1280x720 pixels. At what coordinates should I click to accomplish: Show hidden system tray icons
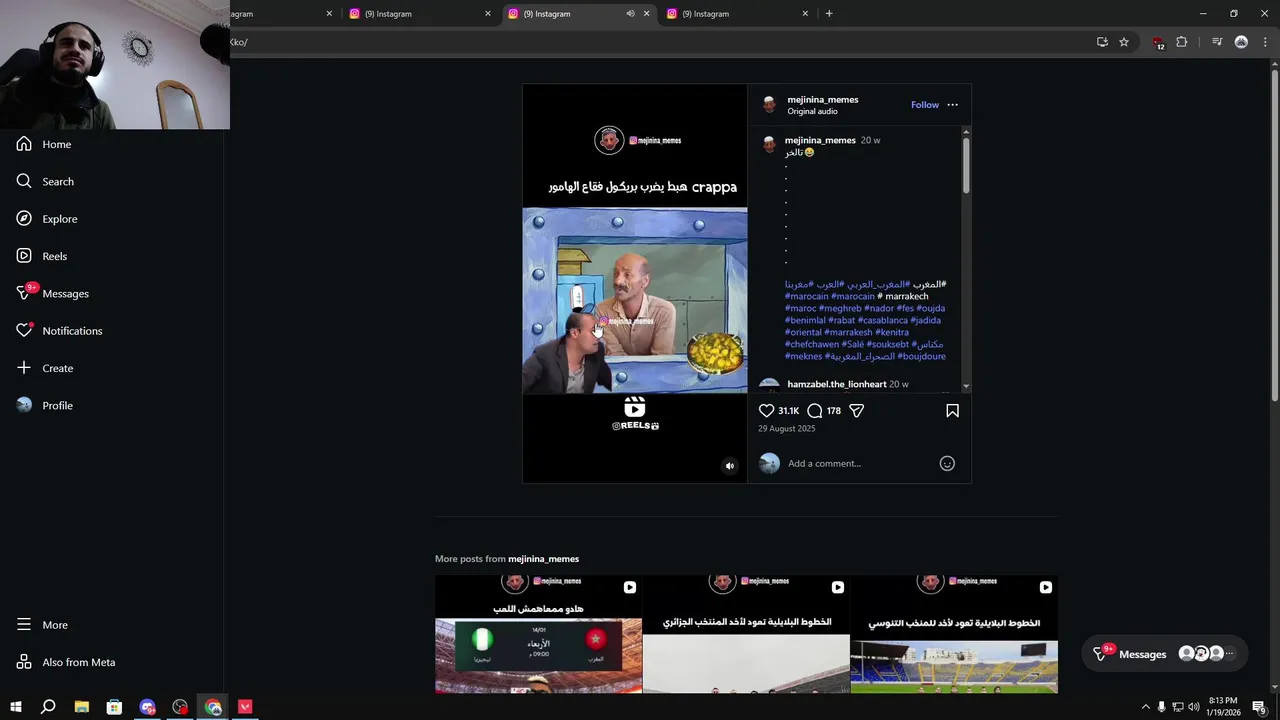(x=1145, y=707)
